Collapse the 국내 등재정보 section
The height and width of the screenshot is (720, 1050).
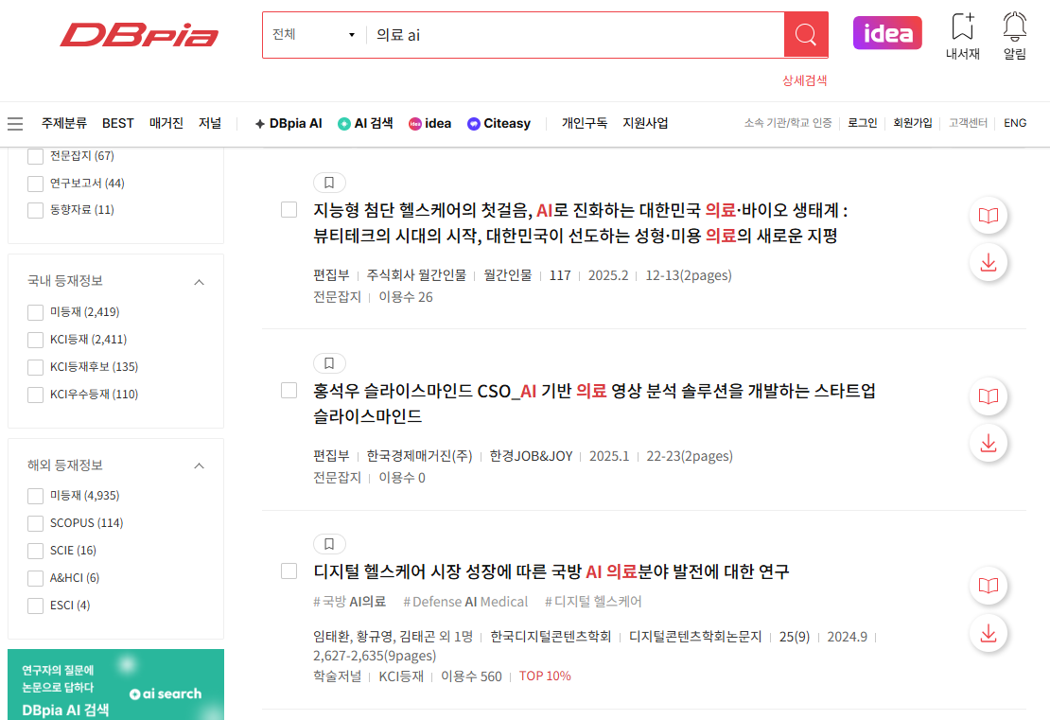[x=199, y=282]
